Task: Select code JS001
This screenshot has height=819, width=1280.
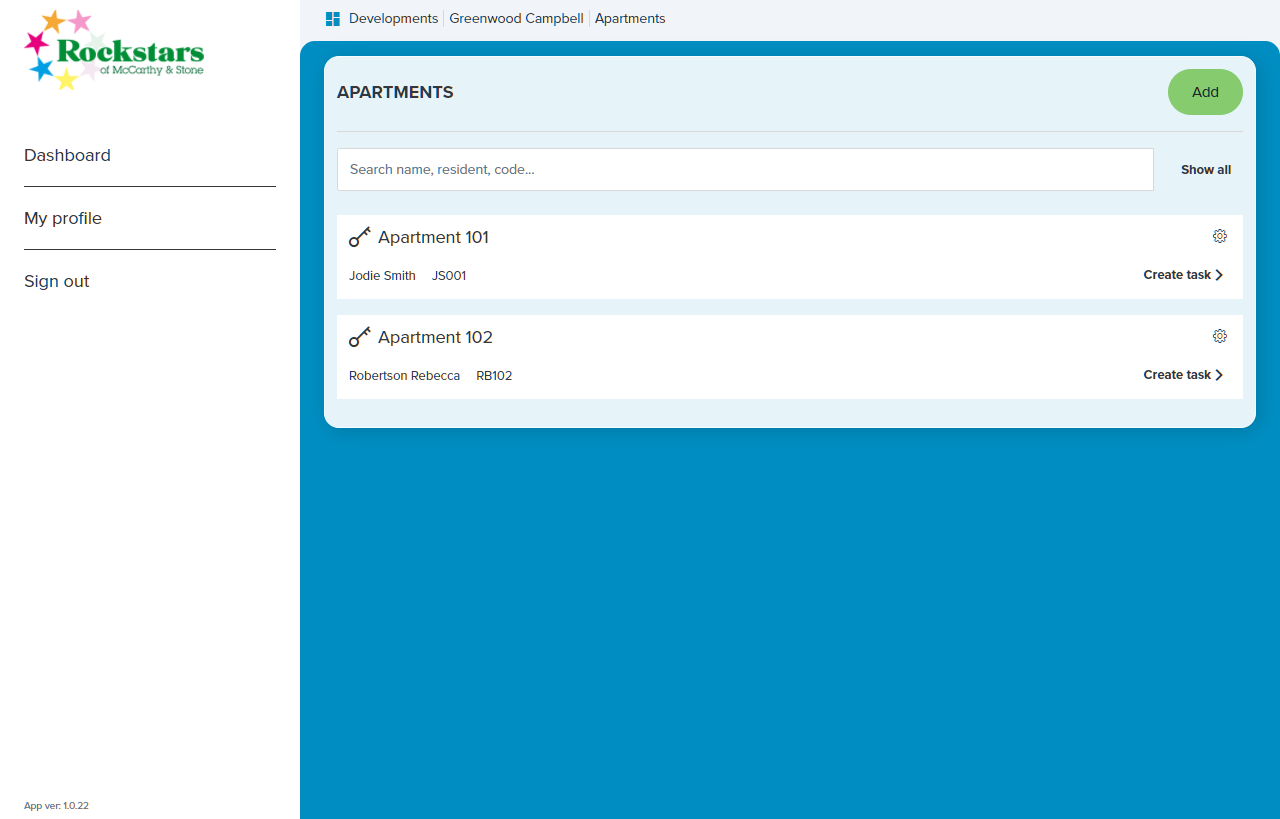Action: [449, 276]
